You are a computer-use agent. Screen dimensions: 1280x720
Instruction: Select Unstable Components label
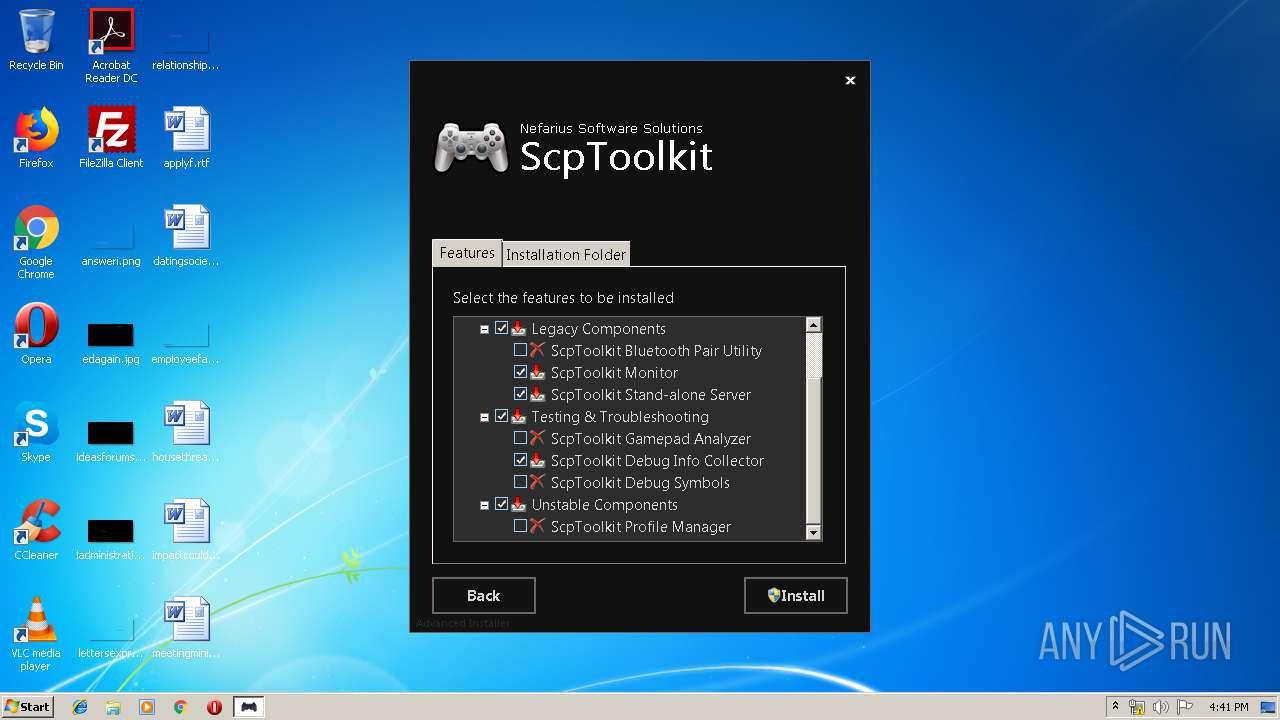pos(605,504)
